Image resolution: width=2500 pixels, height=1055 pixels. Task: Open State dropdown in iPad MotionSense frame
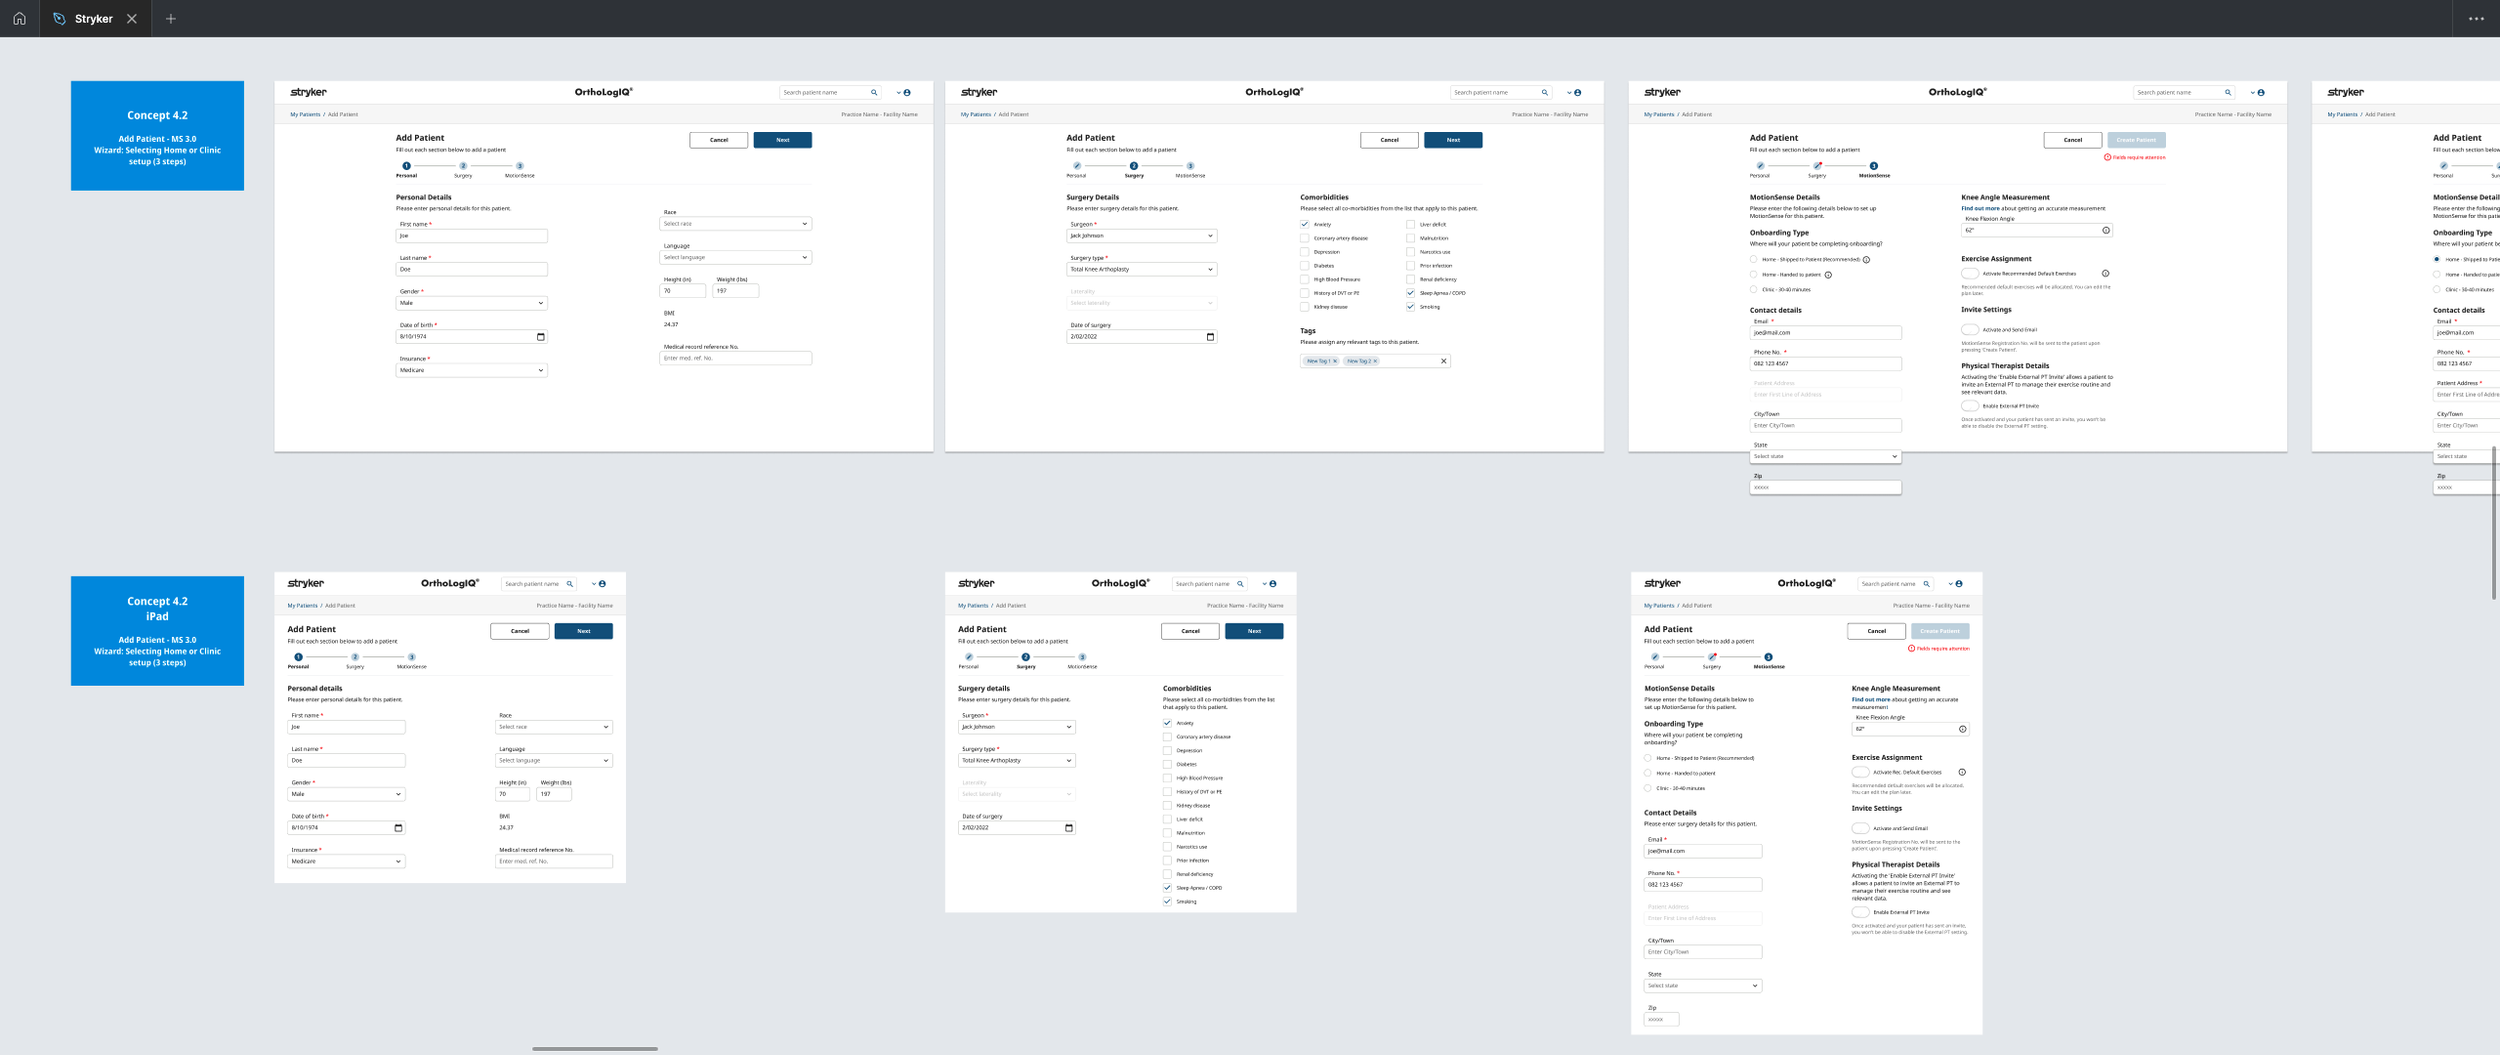click(1703, 986)
